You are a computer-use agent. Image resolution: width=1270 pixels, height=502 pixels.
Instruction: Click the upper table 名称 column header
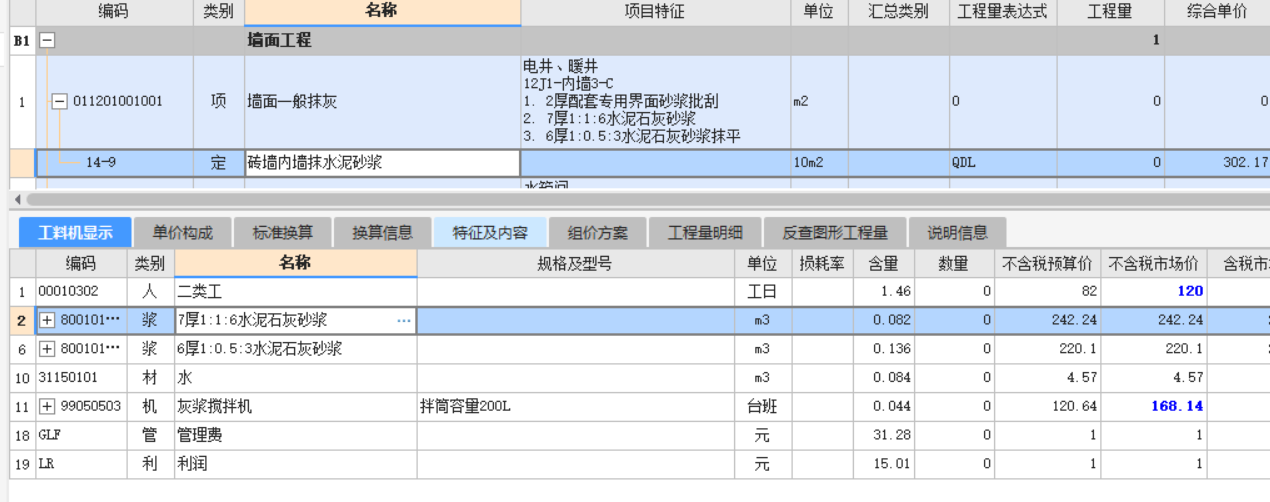(382, 12)
